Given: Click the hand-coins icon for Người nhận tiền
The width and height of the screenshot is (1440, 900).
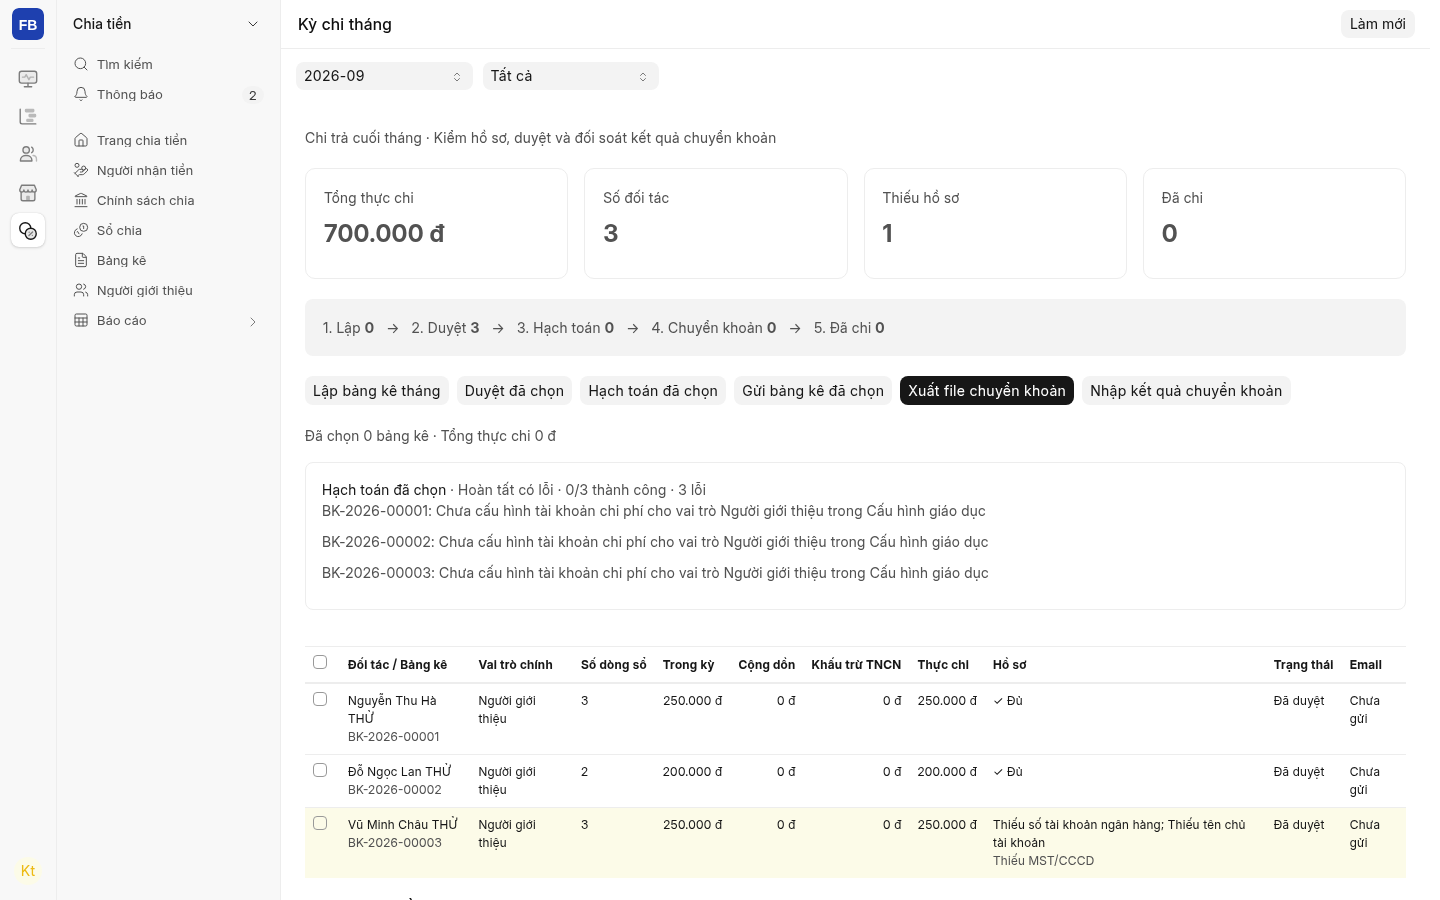Looking at the screenshot, I should click(81, 170).
